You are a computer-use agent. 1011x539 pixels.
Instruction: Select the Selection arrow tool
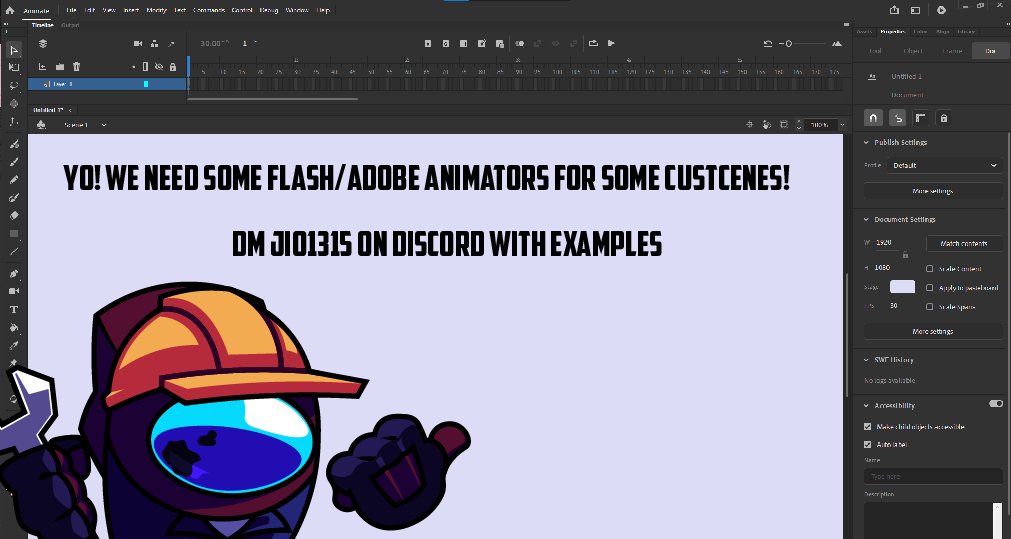tap(14, 50)
